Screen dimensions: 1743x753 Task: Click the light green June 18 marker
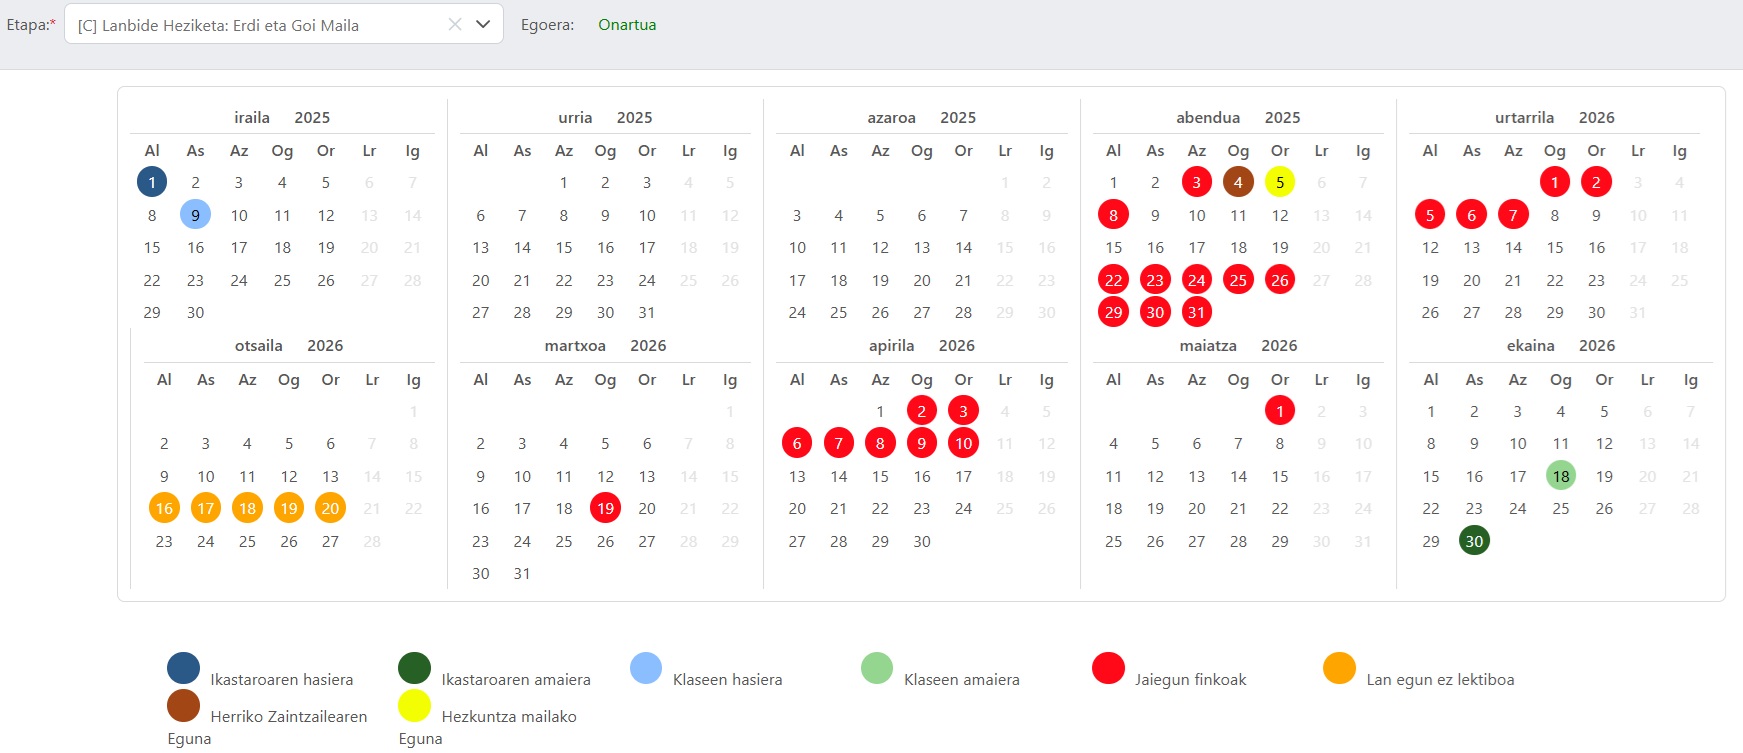1561,476
